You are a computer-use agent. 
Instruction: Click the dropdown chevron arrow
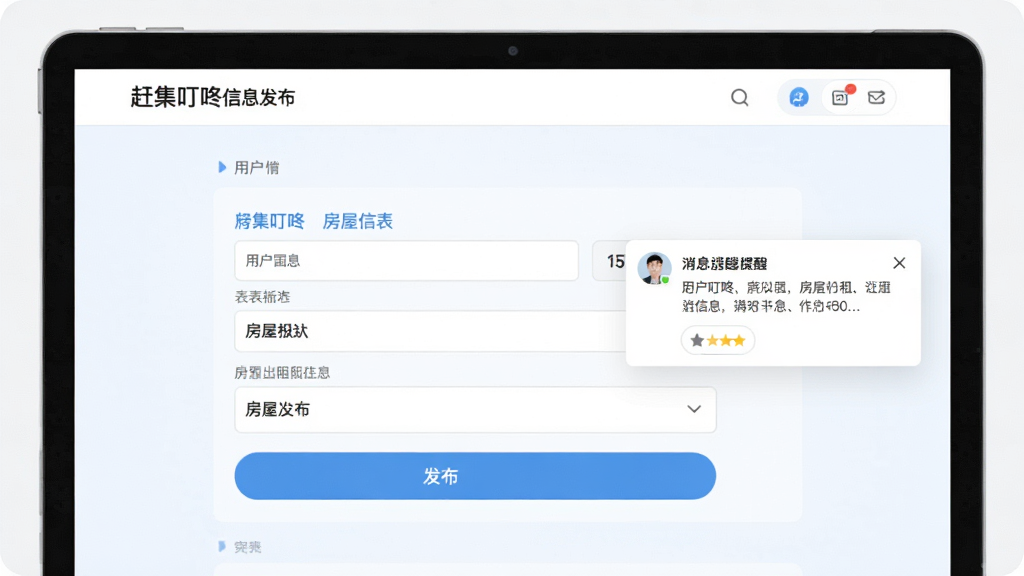[x=694, y=409]
